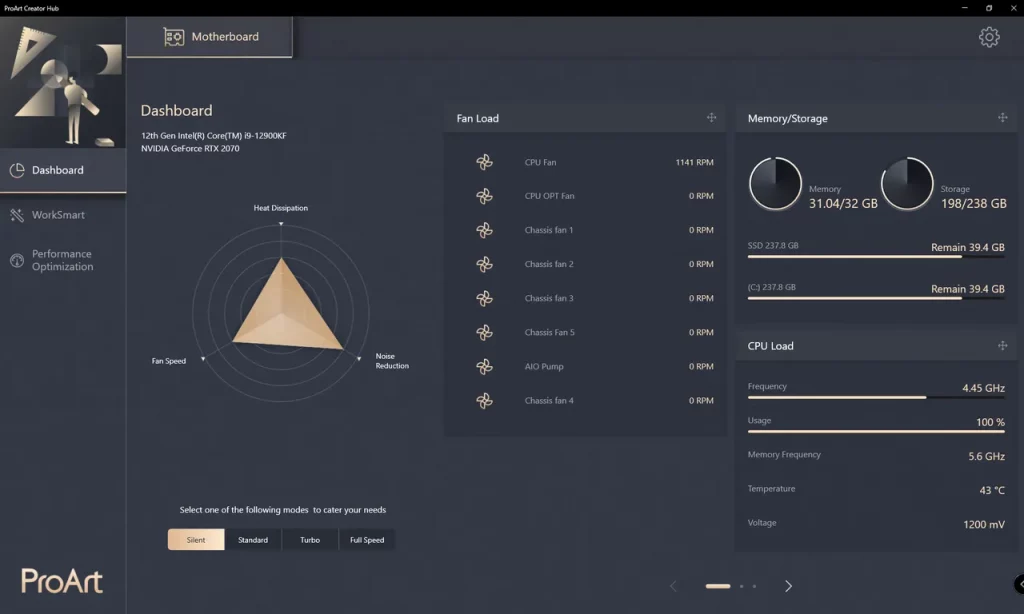
Task: Click the Fan Load panel move icon
Action: point(711,118)
